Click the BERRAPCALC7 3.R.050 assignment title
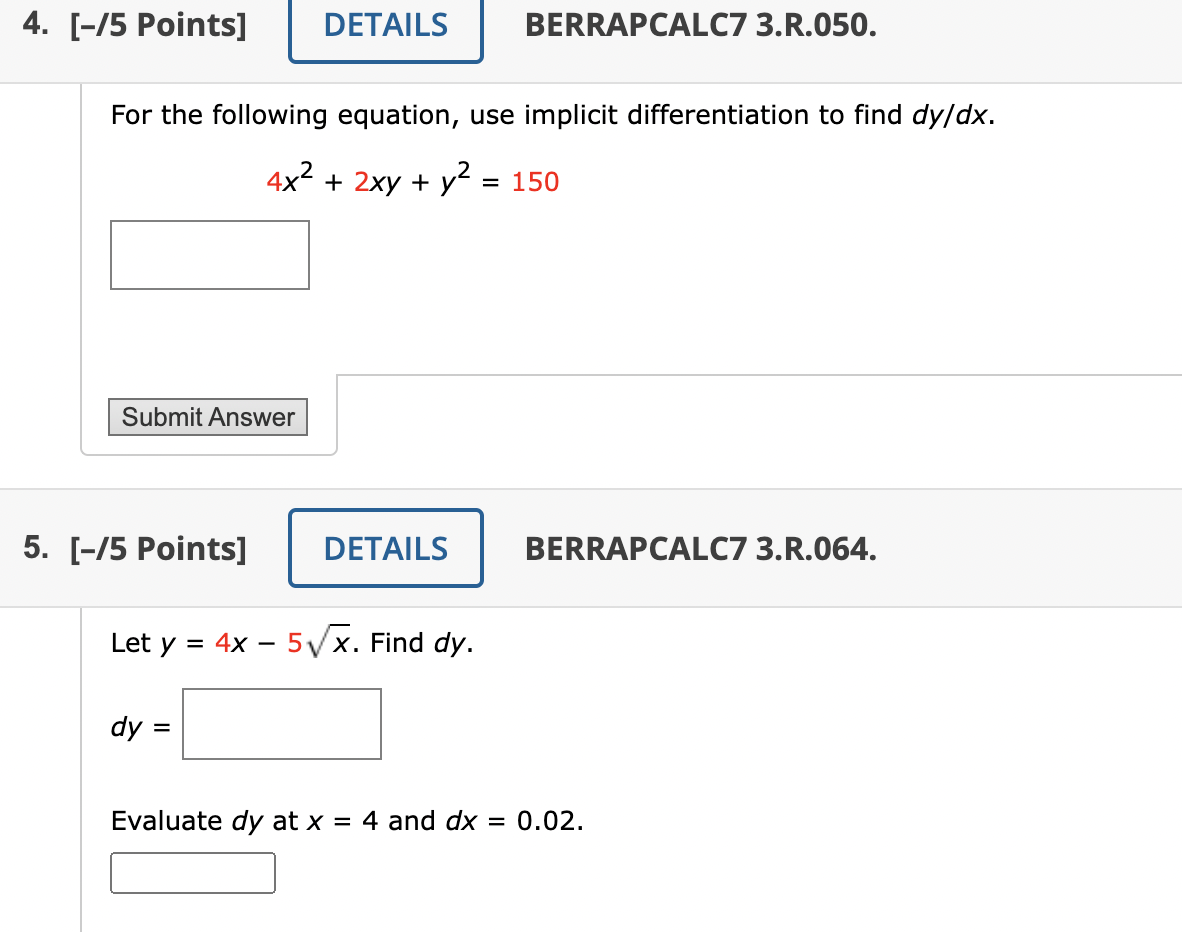 pyautogui.click(x=701, y=27)
